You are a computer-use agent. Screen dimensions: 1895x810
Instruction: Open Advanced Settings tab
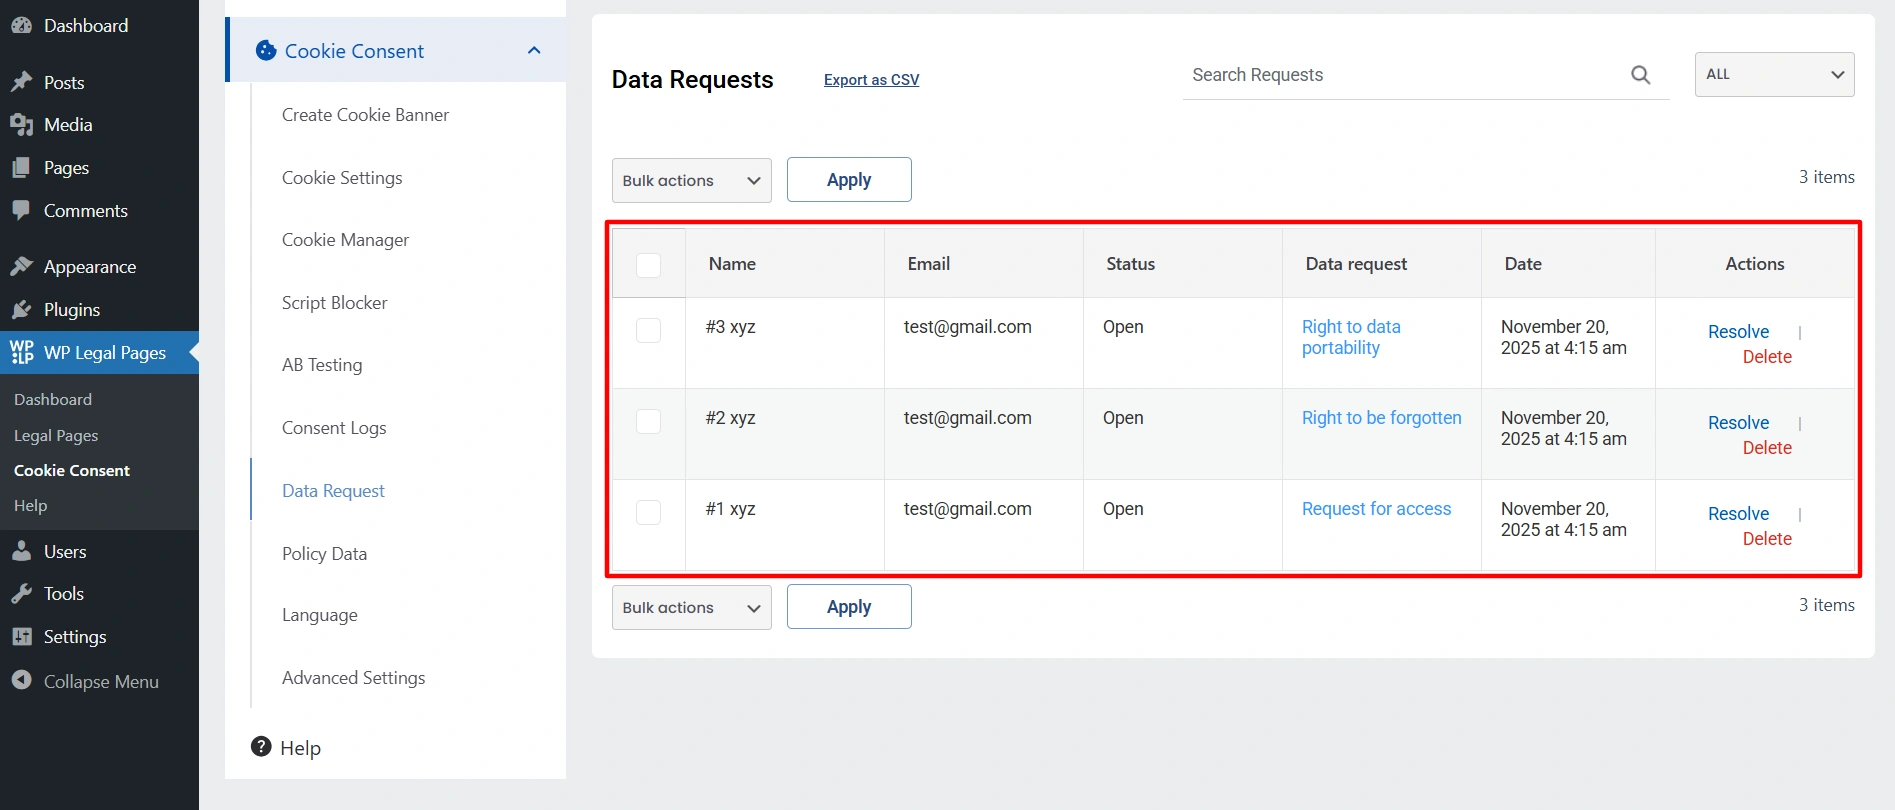click(x=353, y=678)
